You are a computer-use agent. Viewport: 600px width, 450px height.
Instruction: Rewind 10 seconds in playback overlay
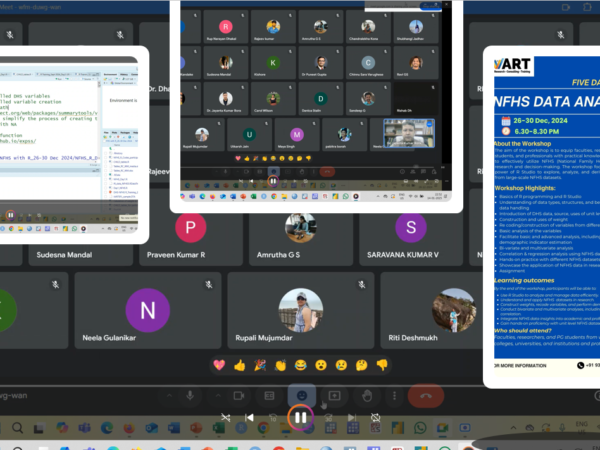coord(273,418)
